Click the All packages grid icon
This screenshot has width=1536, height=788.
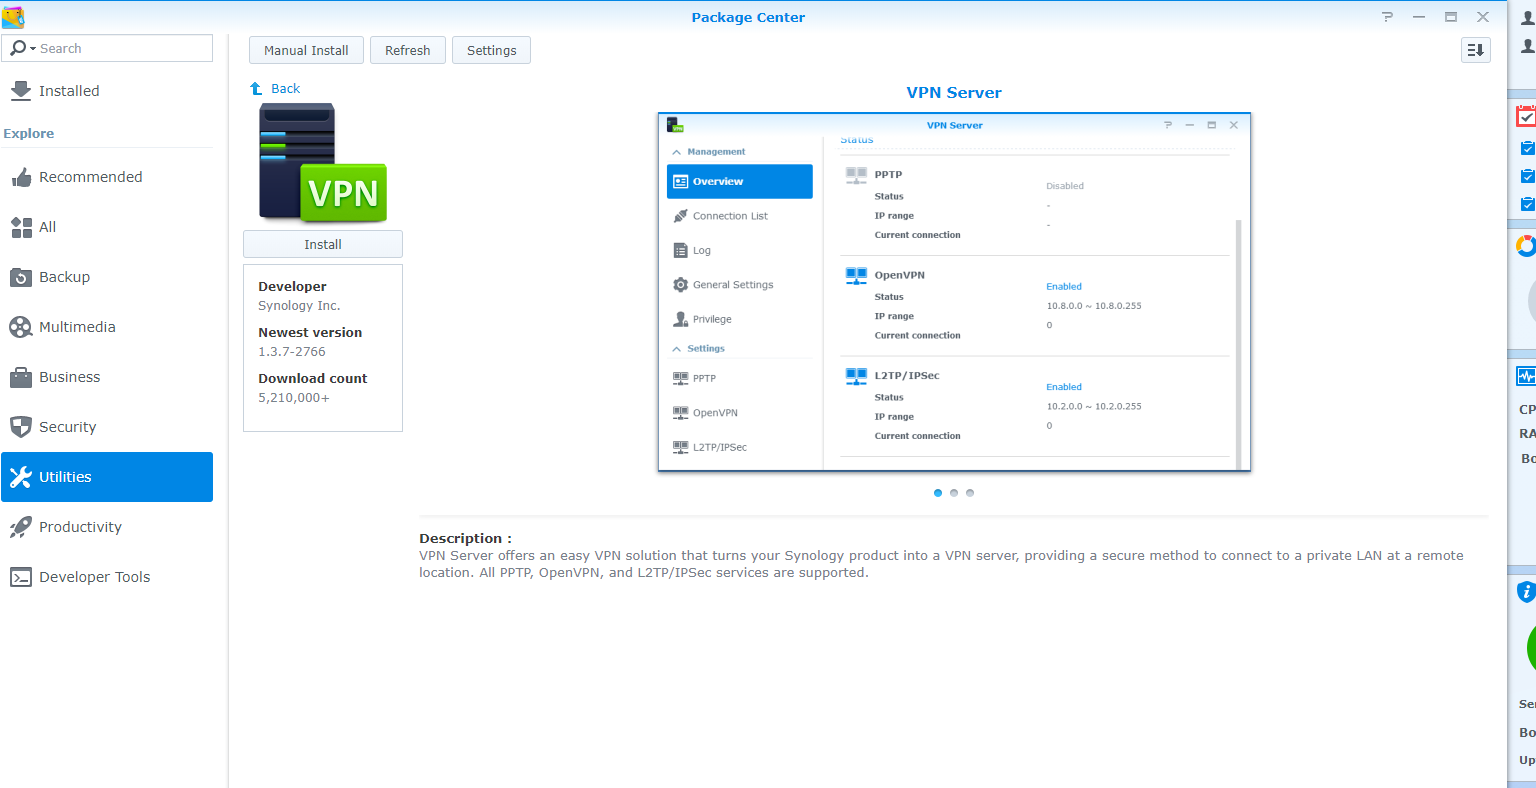(x=21, y=227)
